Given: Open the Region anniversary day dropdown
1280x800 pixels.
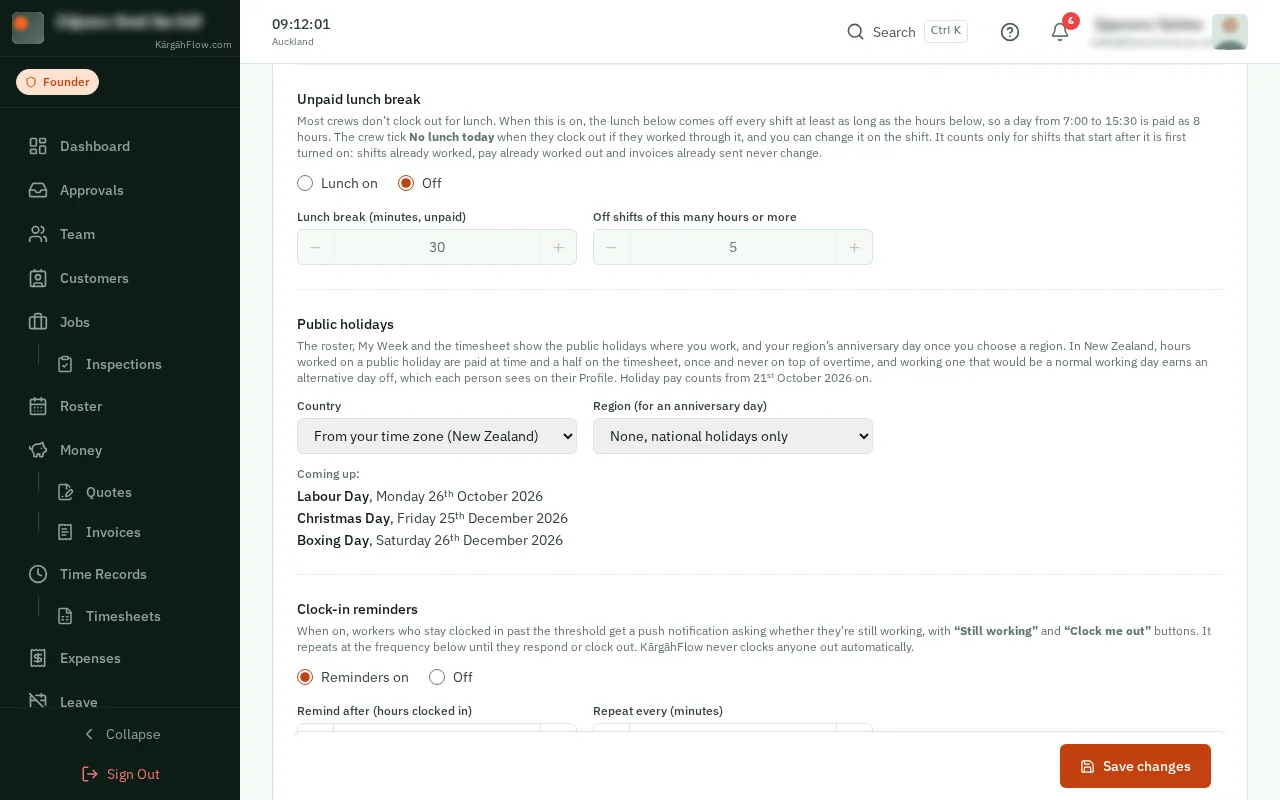Looking at the screenshot, I should tap(733, 436).
